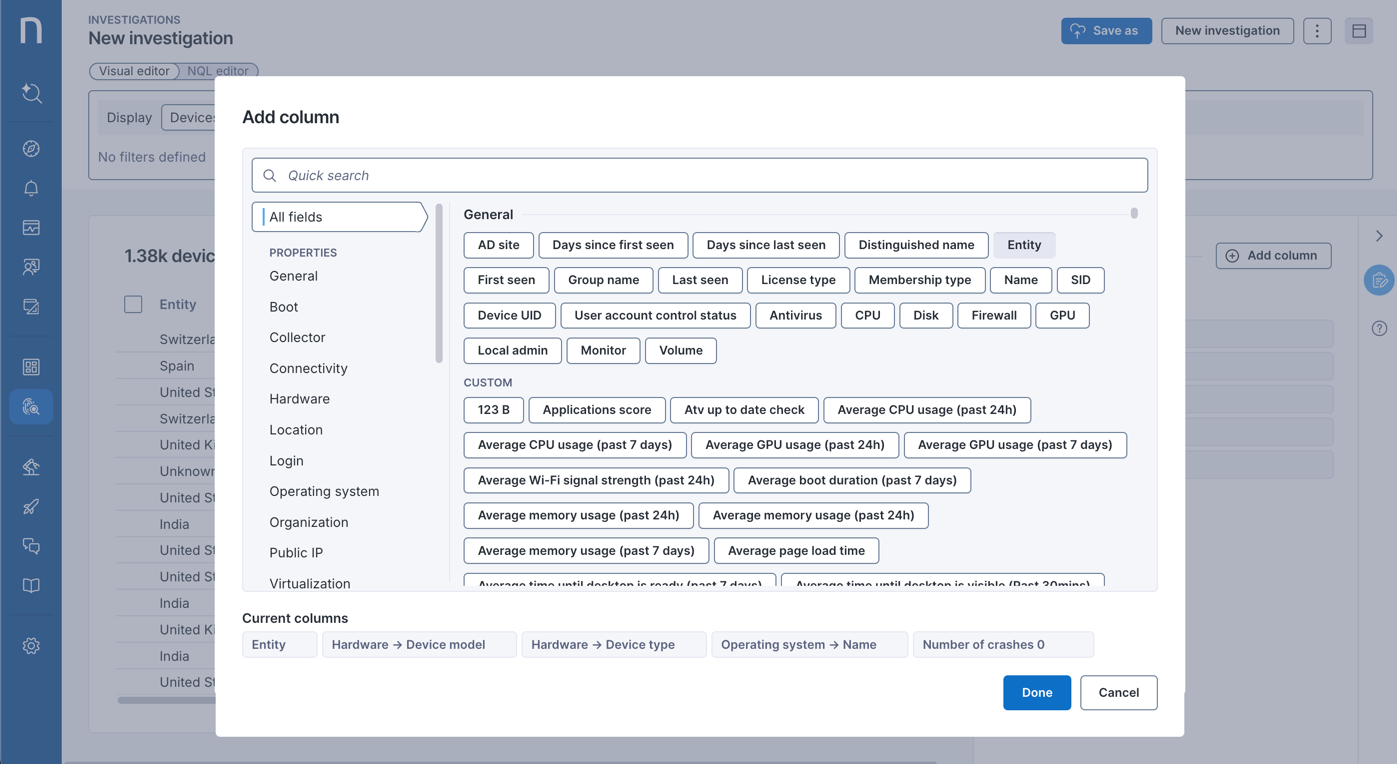Open the settings gear icon
Screen dimensions: 1397x764
(x=31, y=646)
